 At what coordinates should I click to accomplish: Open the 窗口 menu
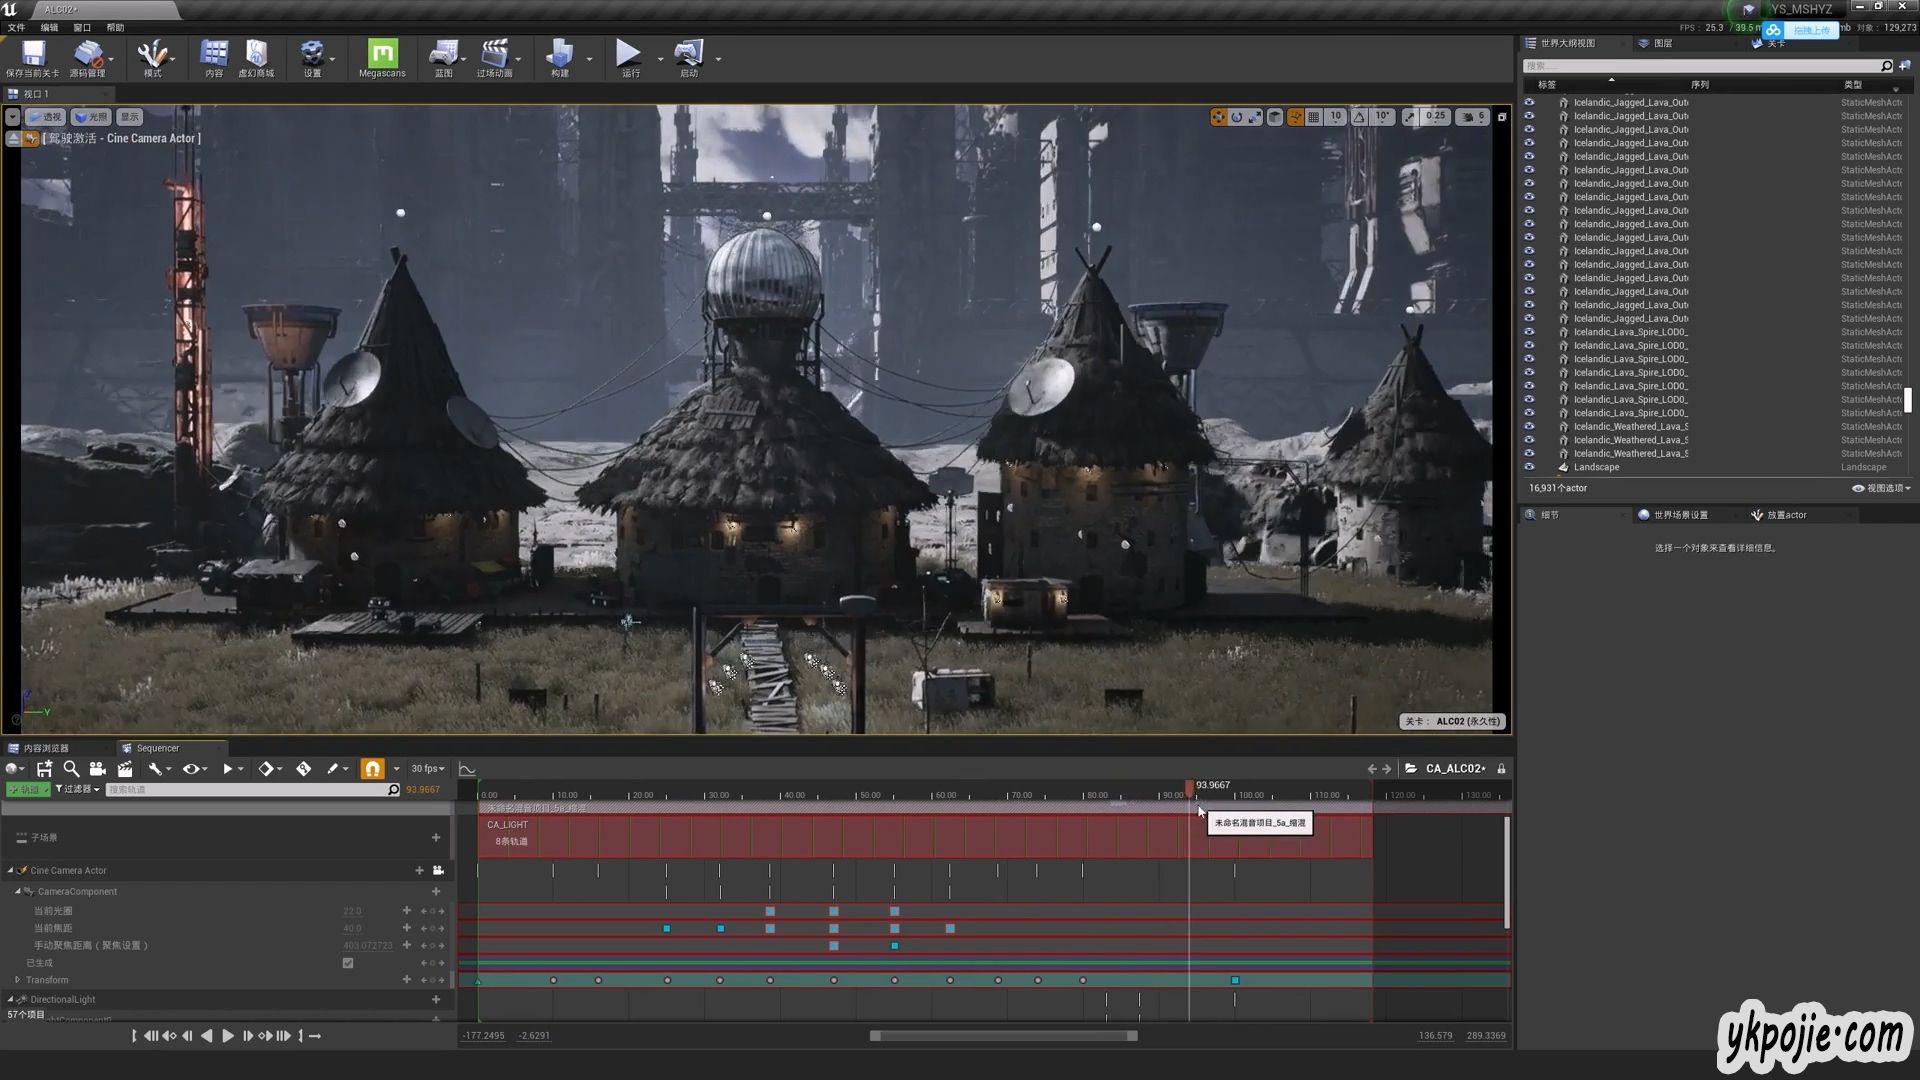point(82,28)
